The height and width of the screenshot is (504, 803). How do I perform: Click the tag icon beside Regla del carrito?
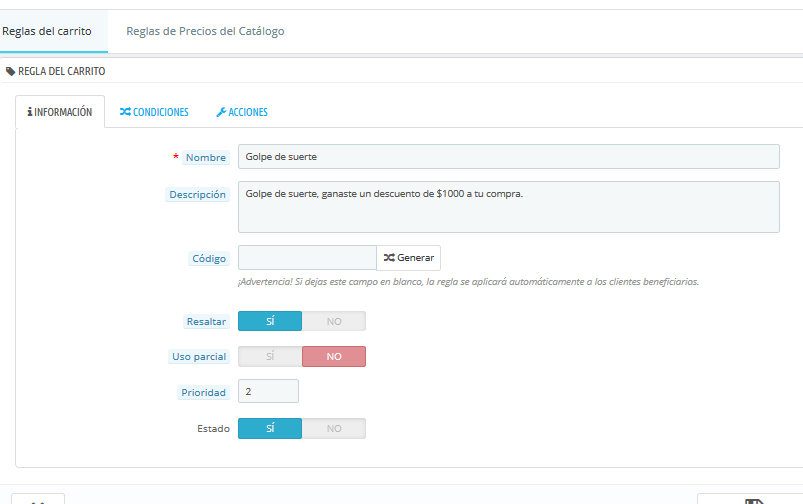click(11, 72)
